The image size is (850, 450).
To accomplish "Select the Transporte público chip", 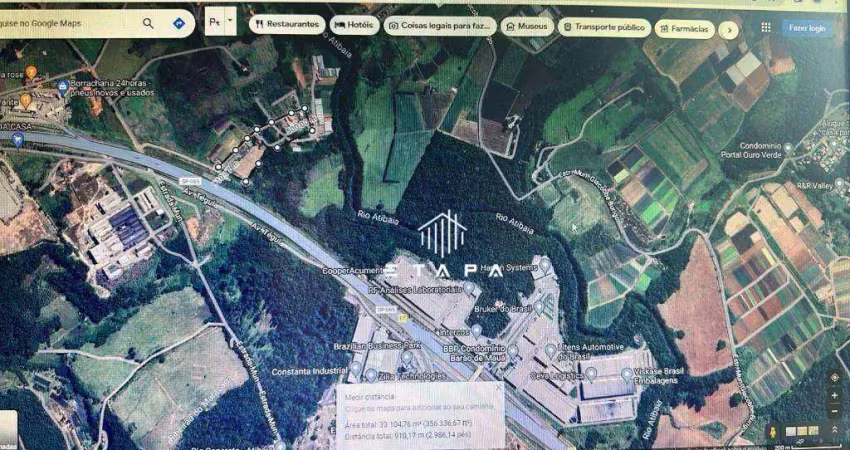I will click(604, 27).
